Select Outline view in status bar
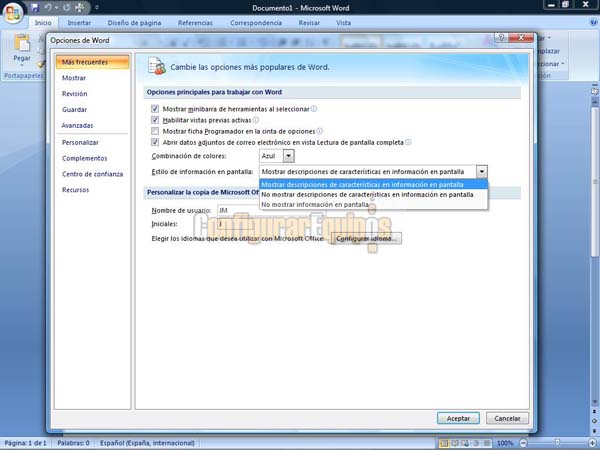Screen dimensions: 600x450 [x=476, y=443]
